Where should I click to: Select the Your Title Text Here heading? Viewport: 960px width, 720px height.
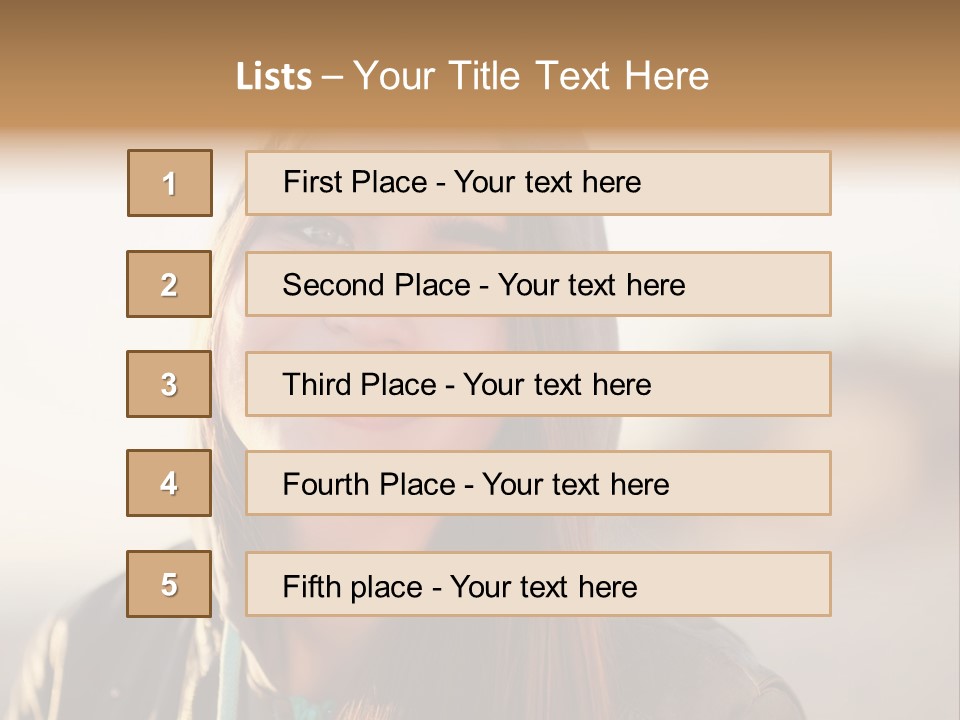[531, 76]
